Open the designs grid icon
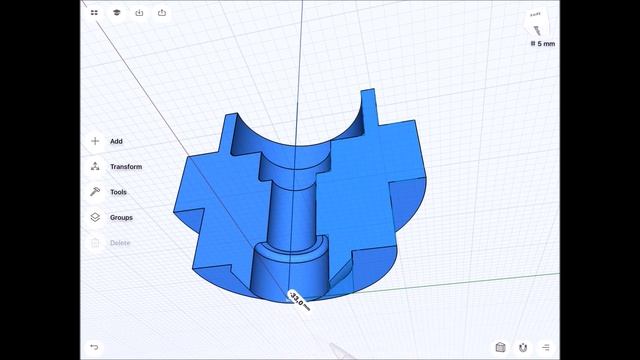This screenshot has width=640, height=360. (94, 13)
